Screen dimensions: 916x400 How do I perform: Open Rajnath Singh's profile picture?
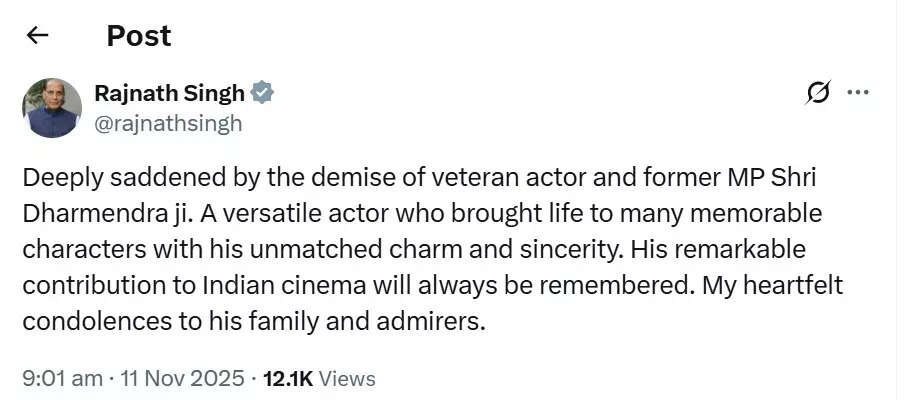coord(51,108)
